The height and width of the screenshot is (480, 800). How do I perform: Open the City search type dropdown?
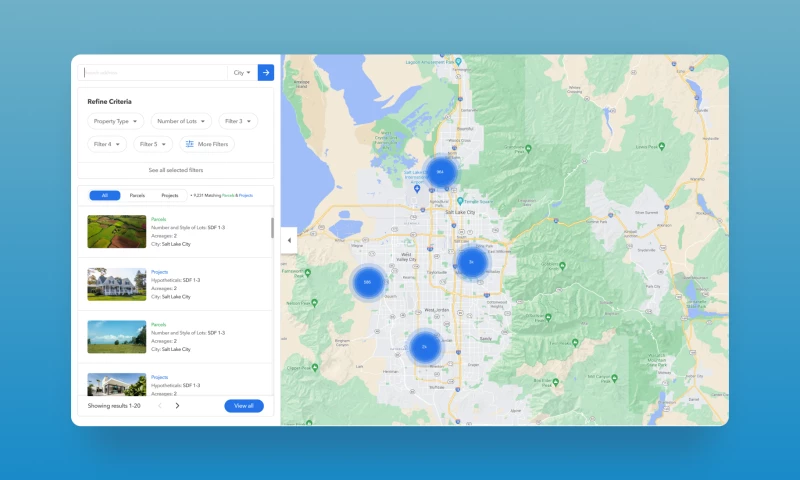pyautogui.click(x=242, y=72)
